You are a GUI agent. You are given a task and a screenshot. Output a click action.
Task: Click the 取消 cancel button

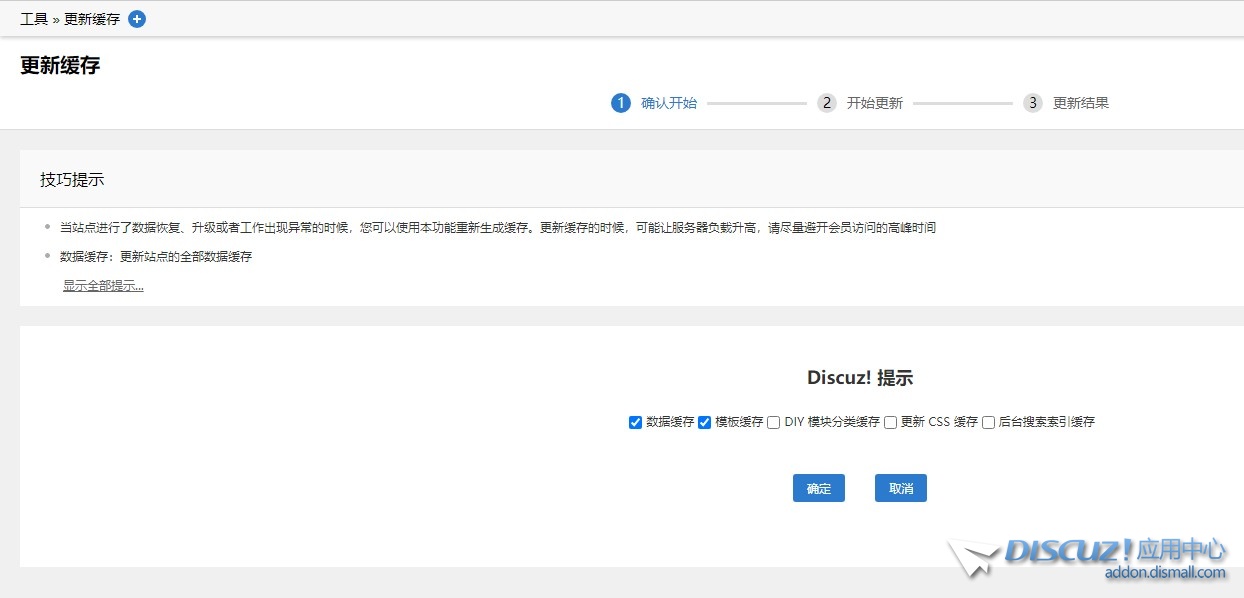[900, 488]
